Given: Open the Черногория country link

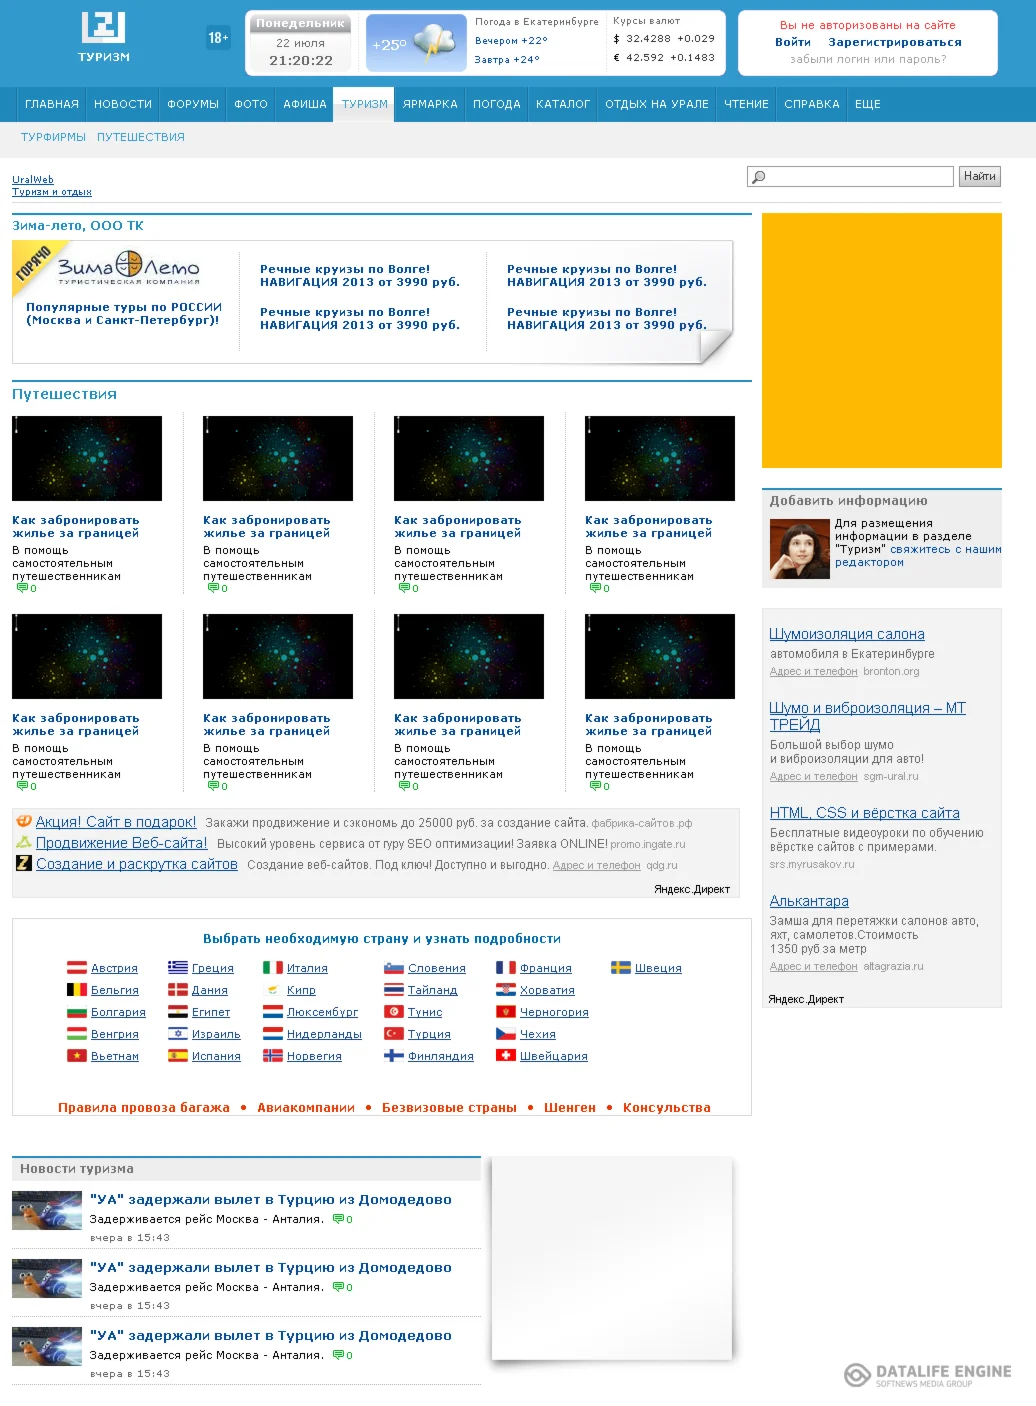Looking at the screenshot, I should click(x=554, y=1012).
